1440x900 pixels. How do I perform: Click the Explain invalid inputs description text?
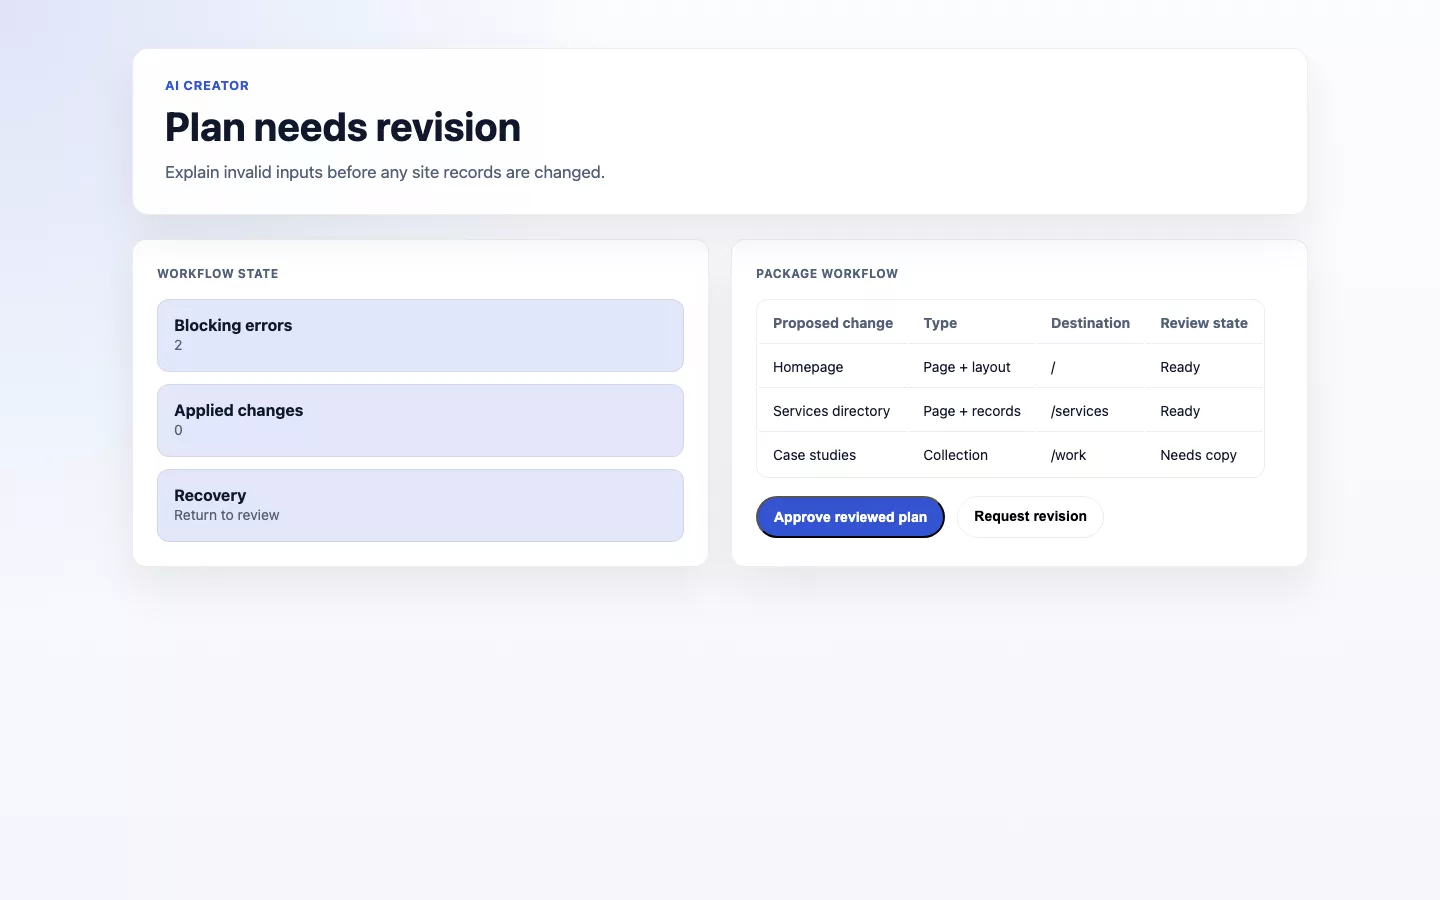[385, 172]
